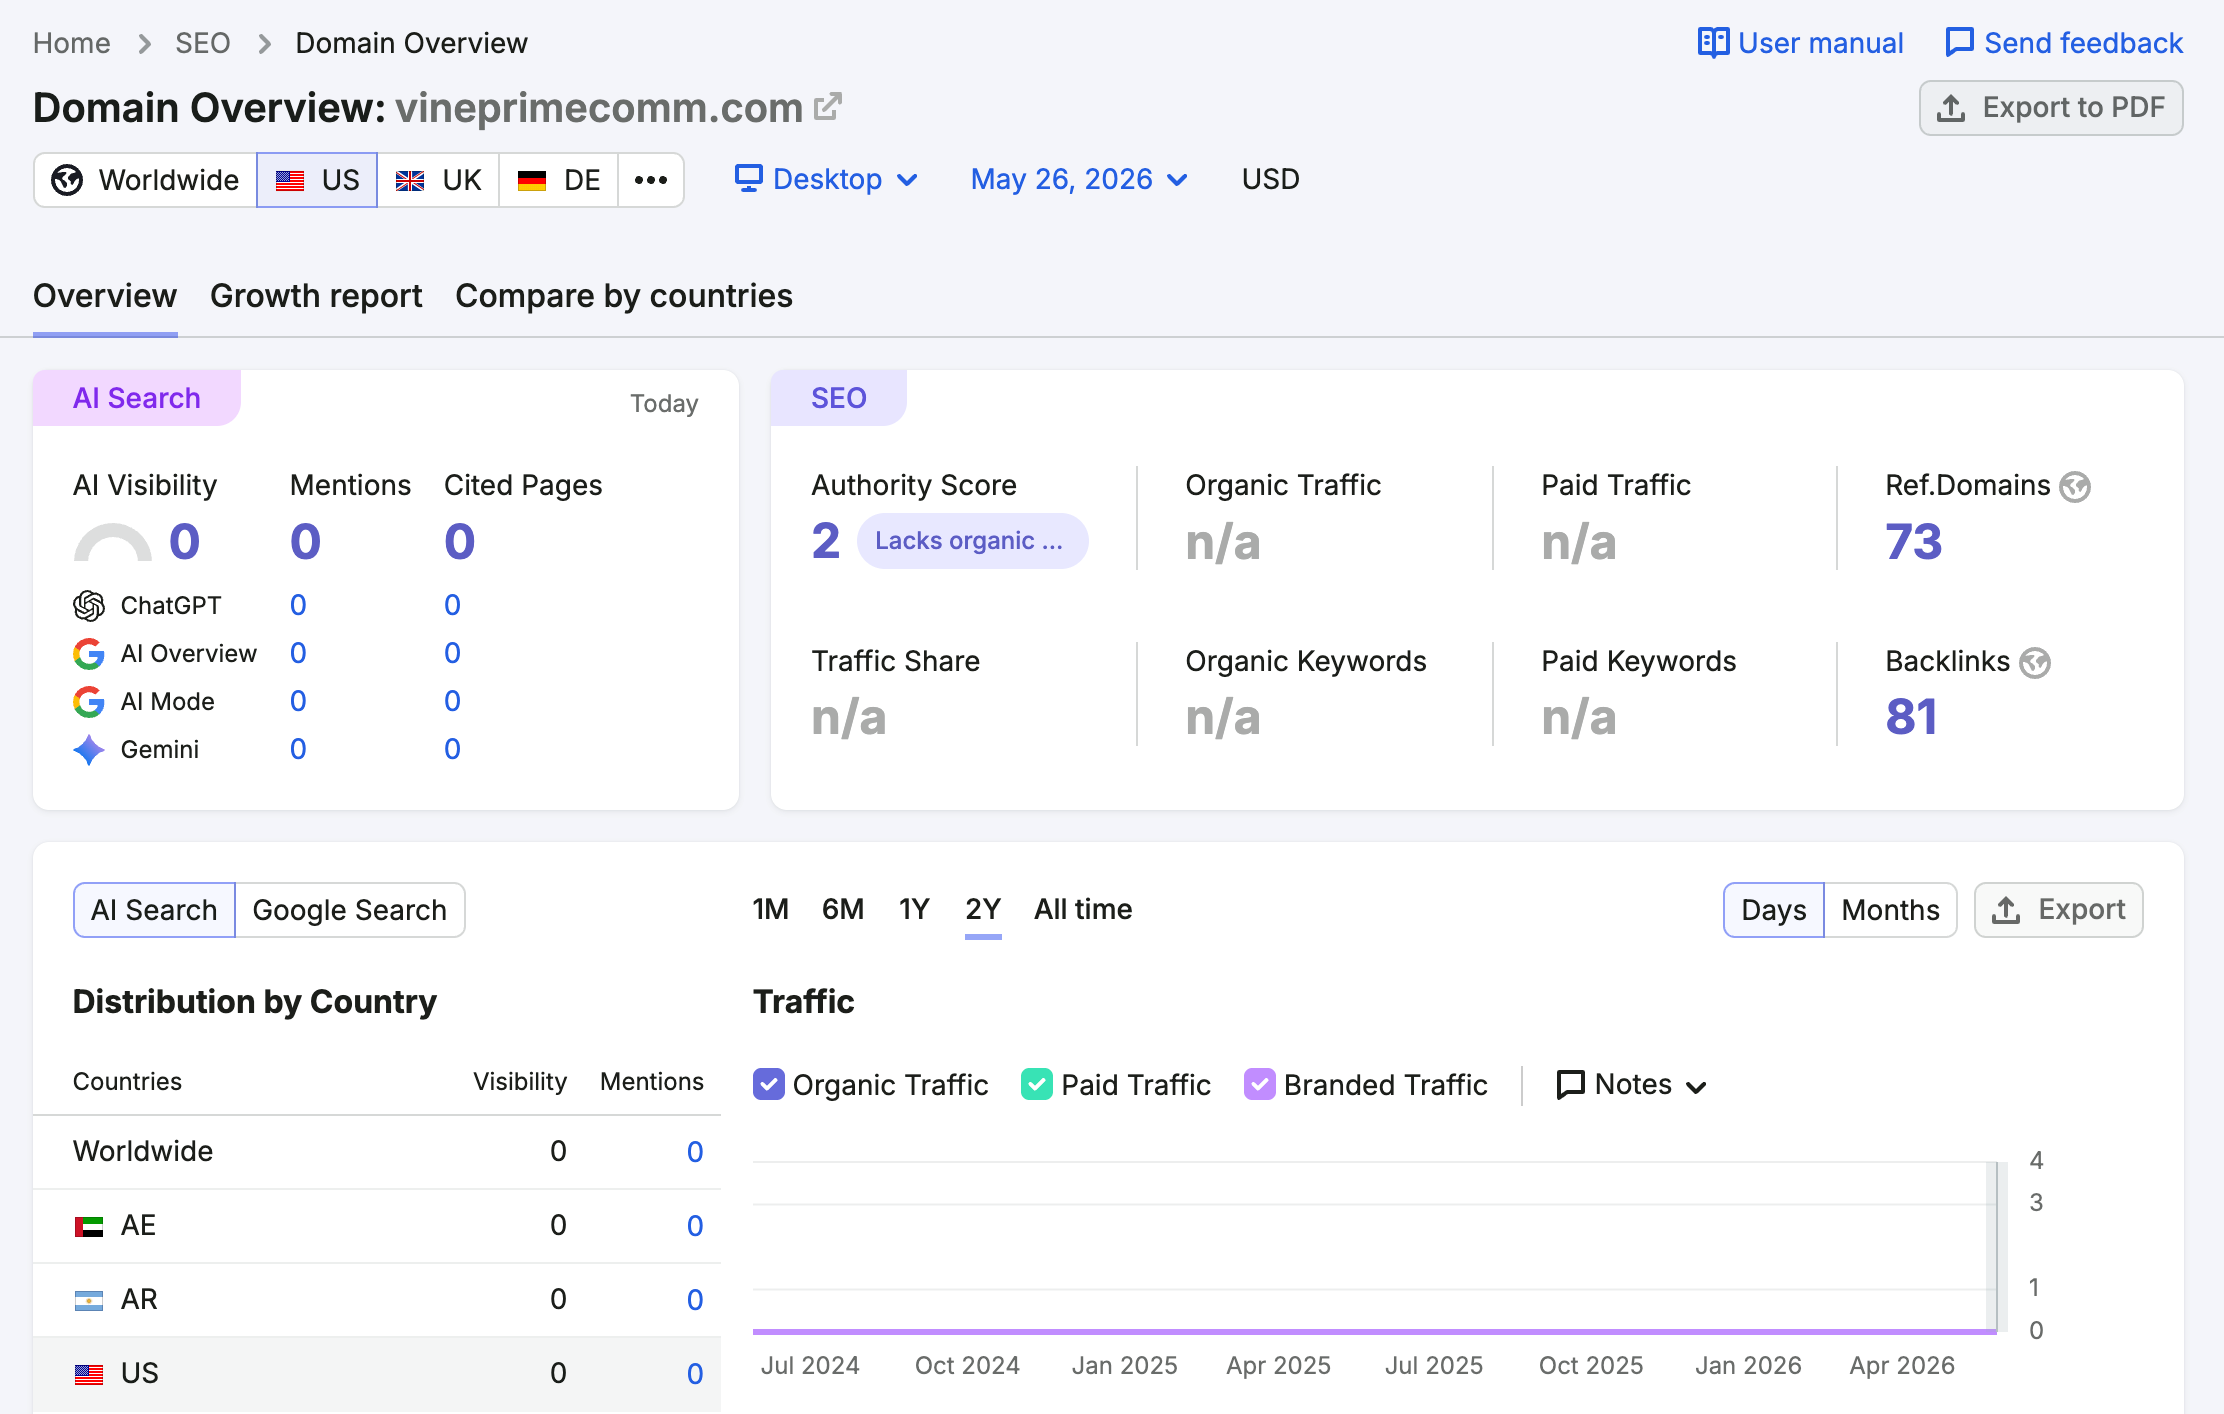Switch chart granularity to Months
The image size is (2224, 1414).
point(1890,910)
